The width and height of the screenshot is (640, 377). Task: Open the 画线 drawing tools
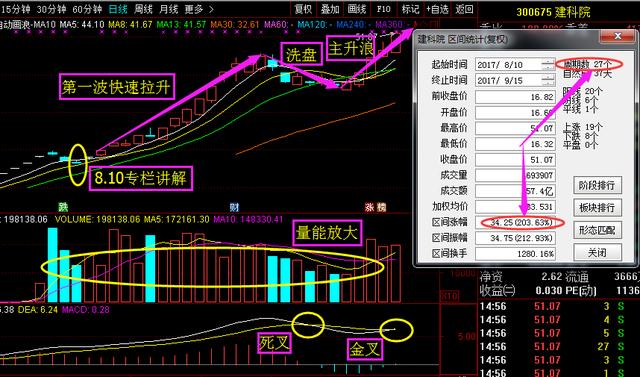(357, 9)
